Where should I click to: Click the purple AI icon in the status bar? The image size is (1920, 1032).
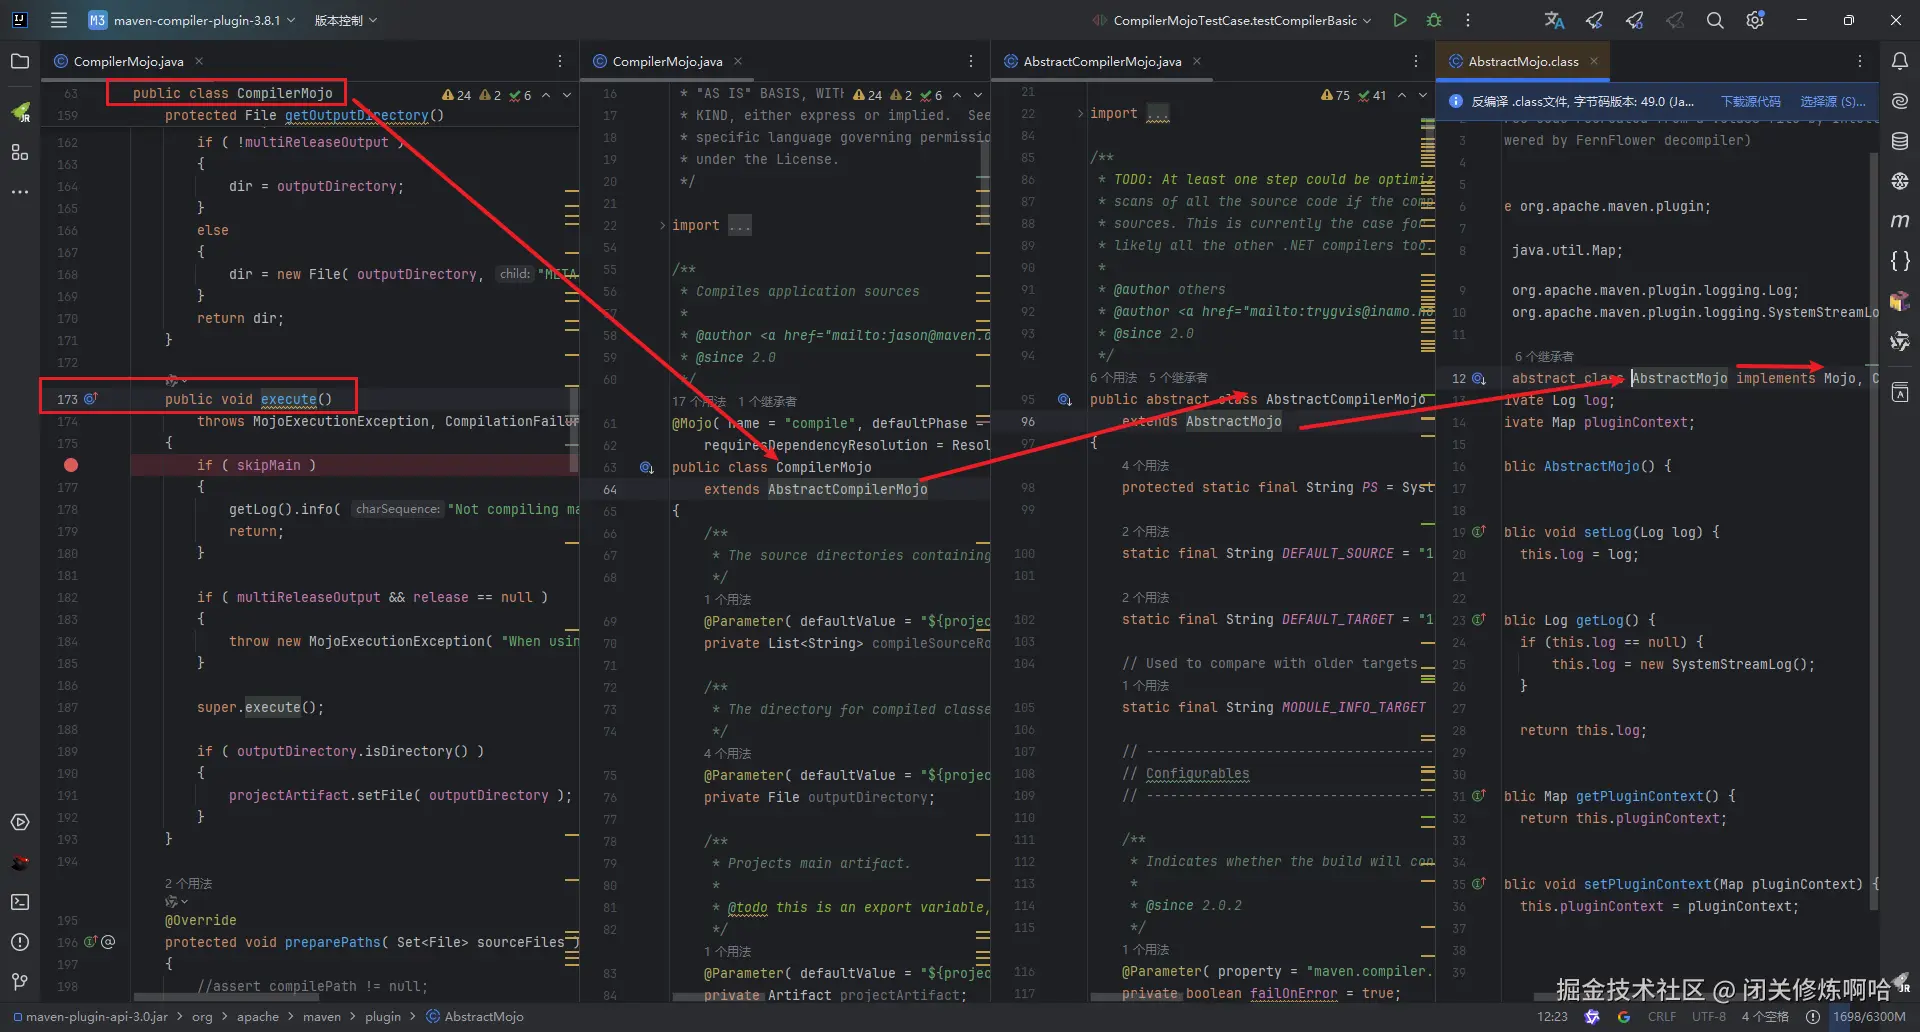(1592, 1017)
